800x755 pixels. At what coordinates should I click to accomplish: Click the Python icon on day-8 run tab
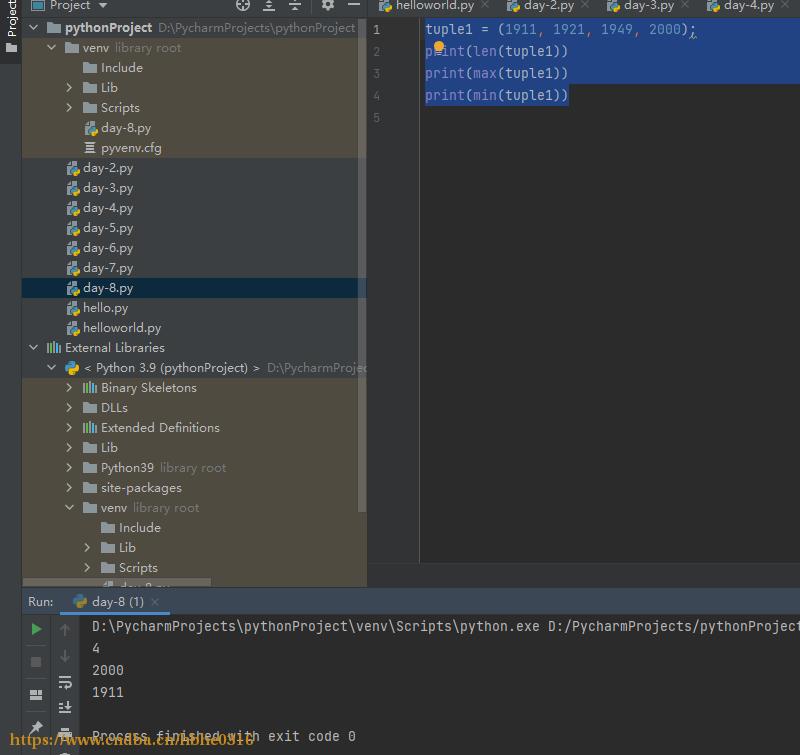80,601
